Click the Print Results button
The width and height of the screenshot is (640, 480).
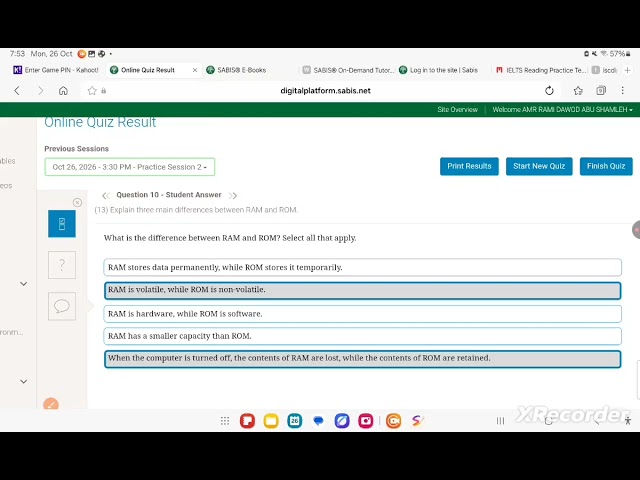(x=469, y=166)
